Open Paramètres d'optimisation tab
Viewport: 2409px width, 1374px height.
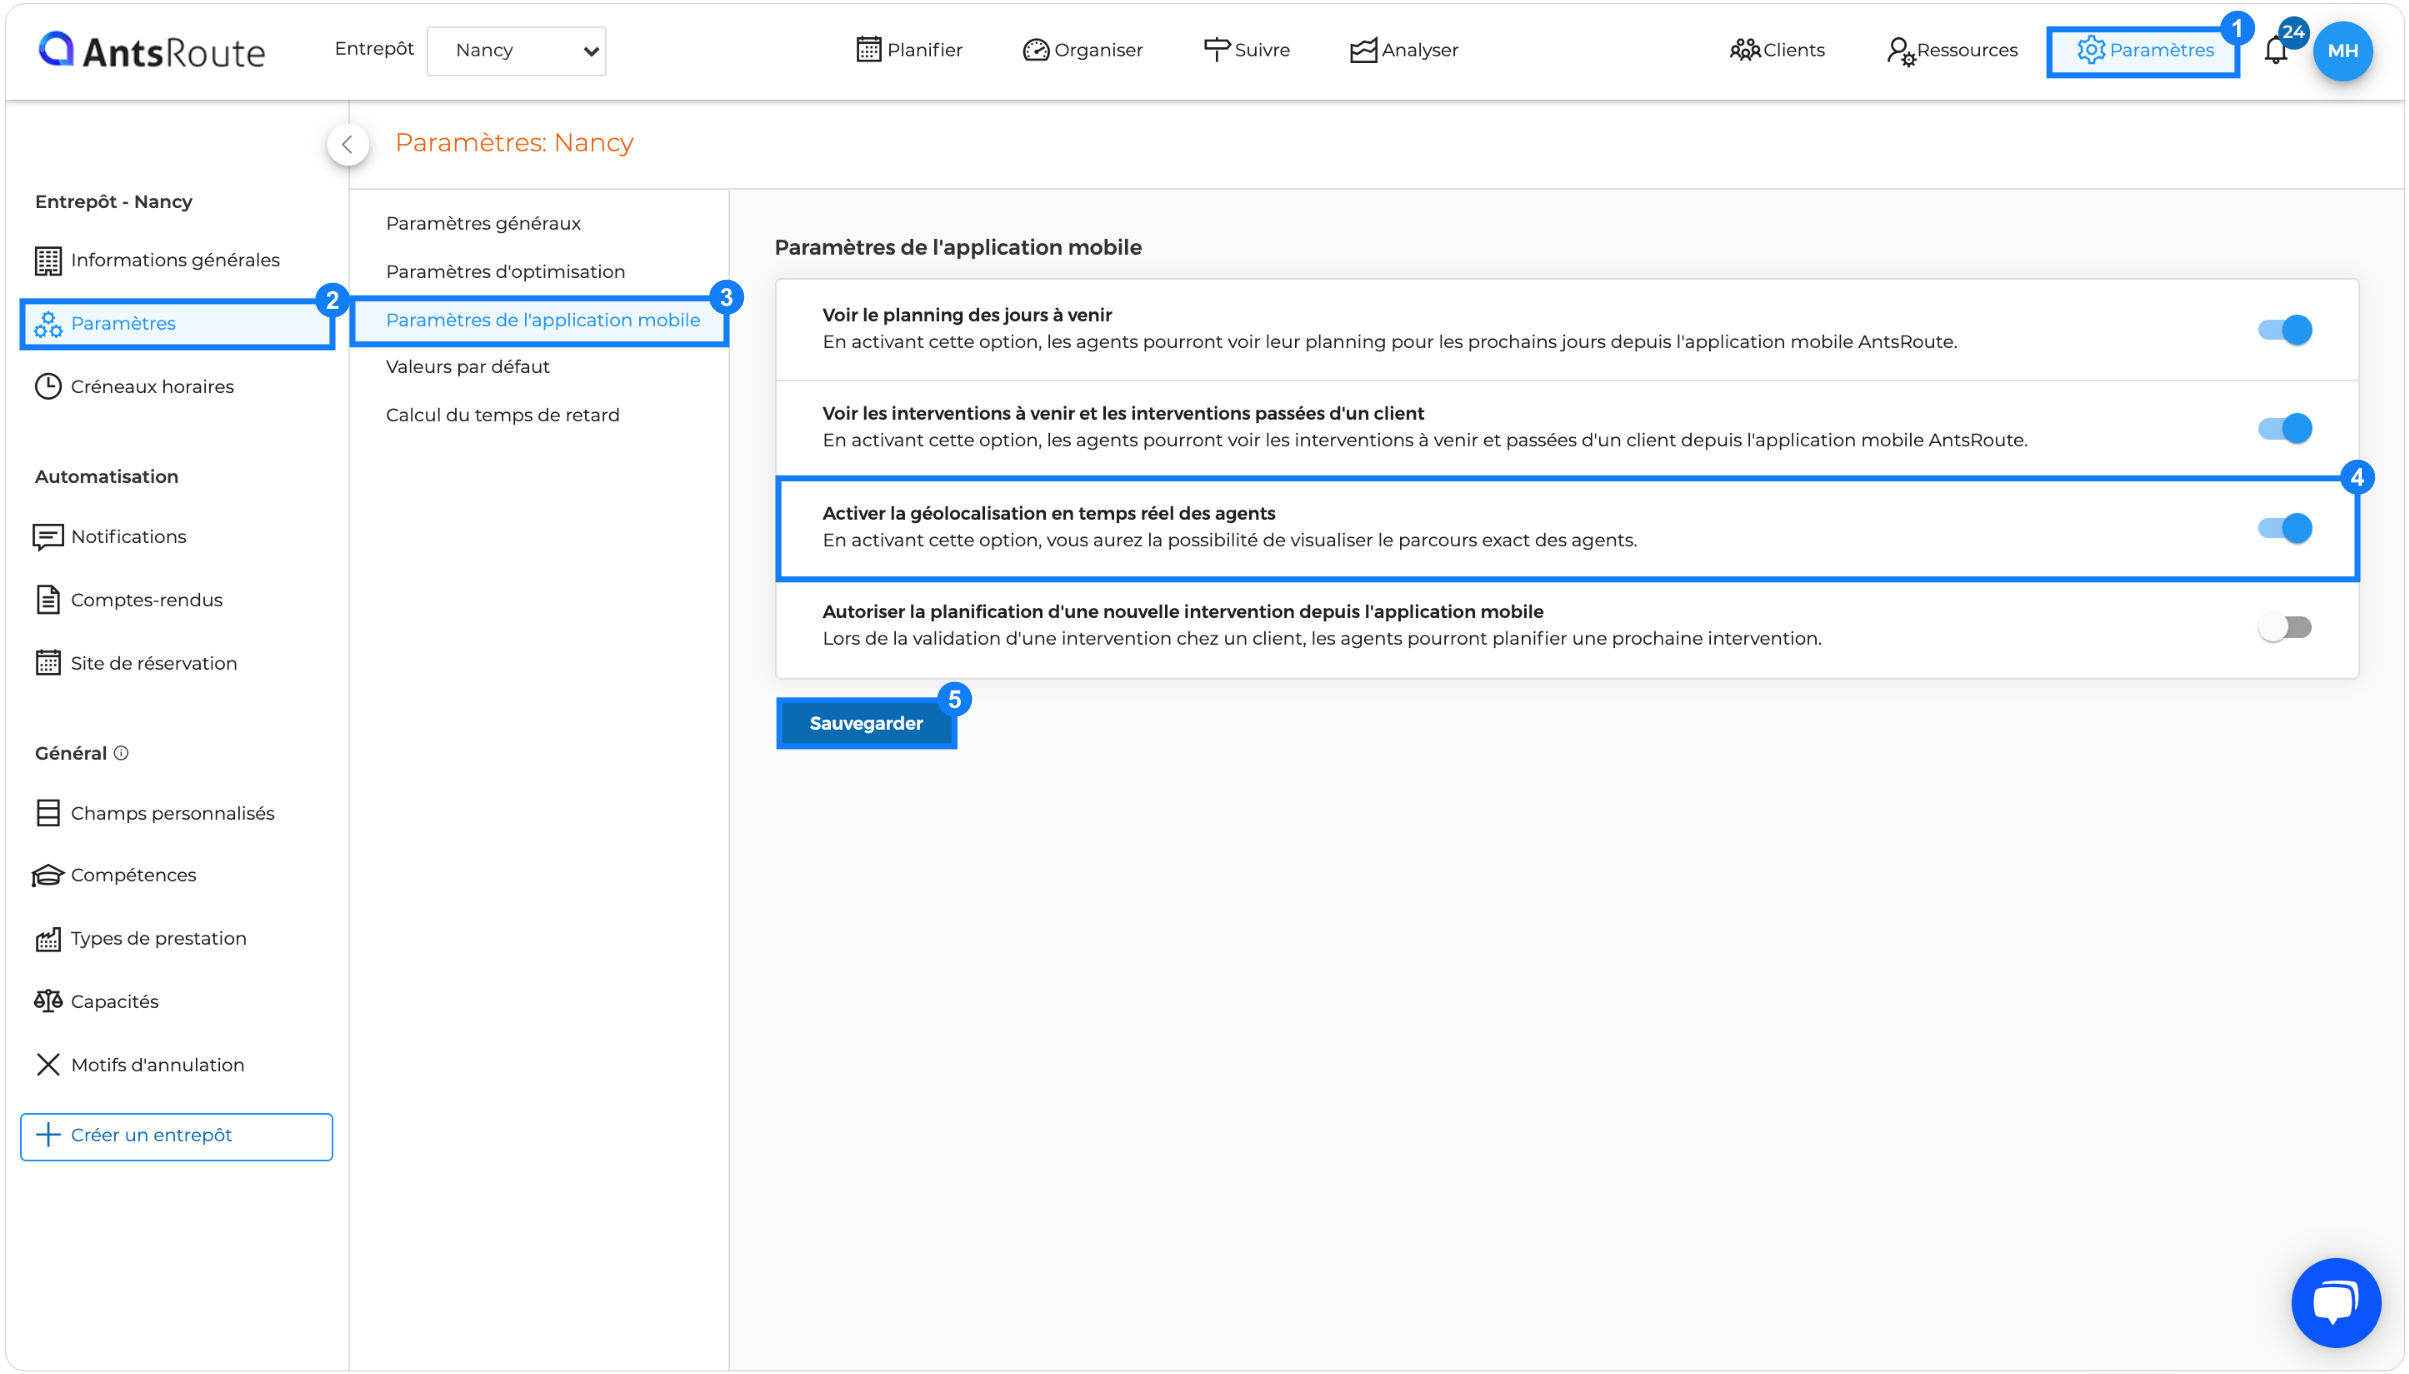click(505, 272)
